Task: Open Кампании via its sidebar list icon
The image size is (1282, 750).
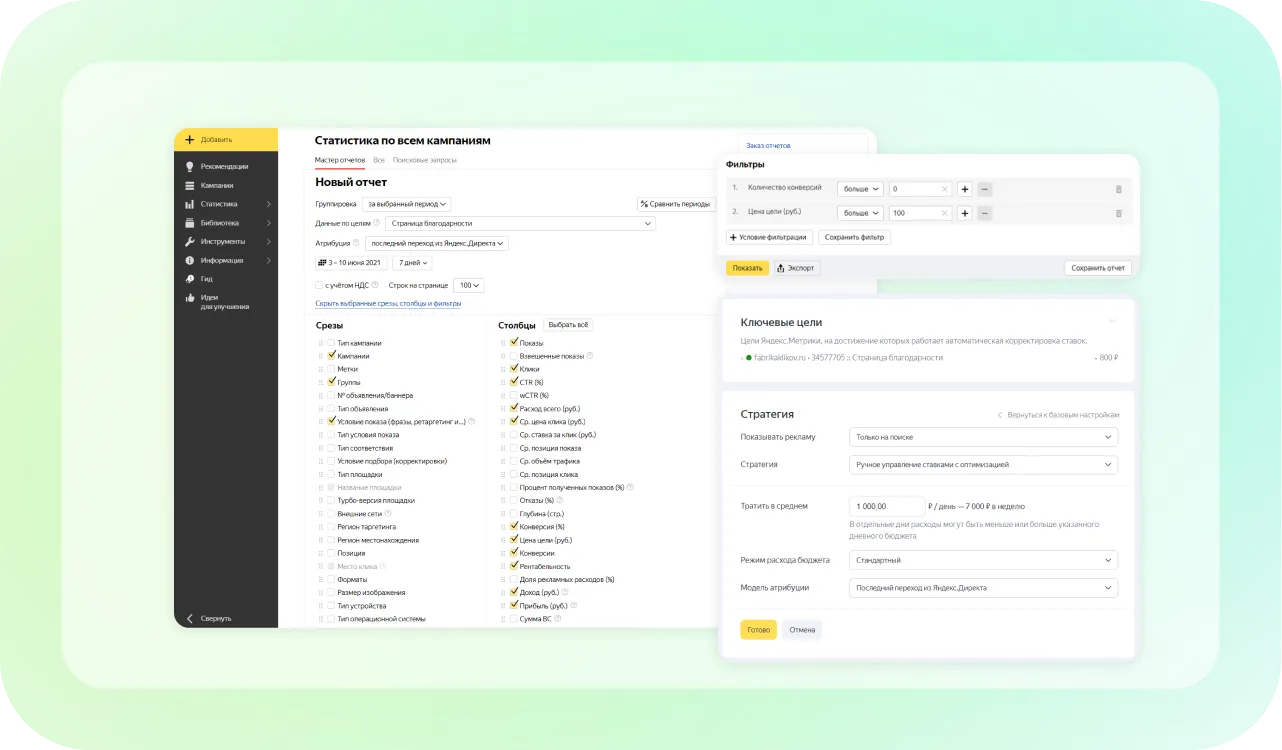Action: click(190, 185)
